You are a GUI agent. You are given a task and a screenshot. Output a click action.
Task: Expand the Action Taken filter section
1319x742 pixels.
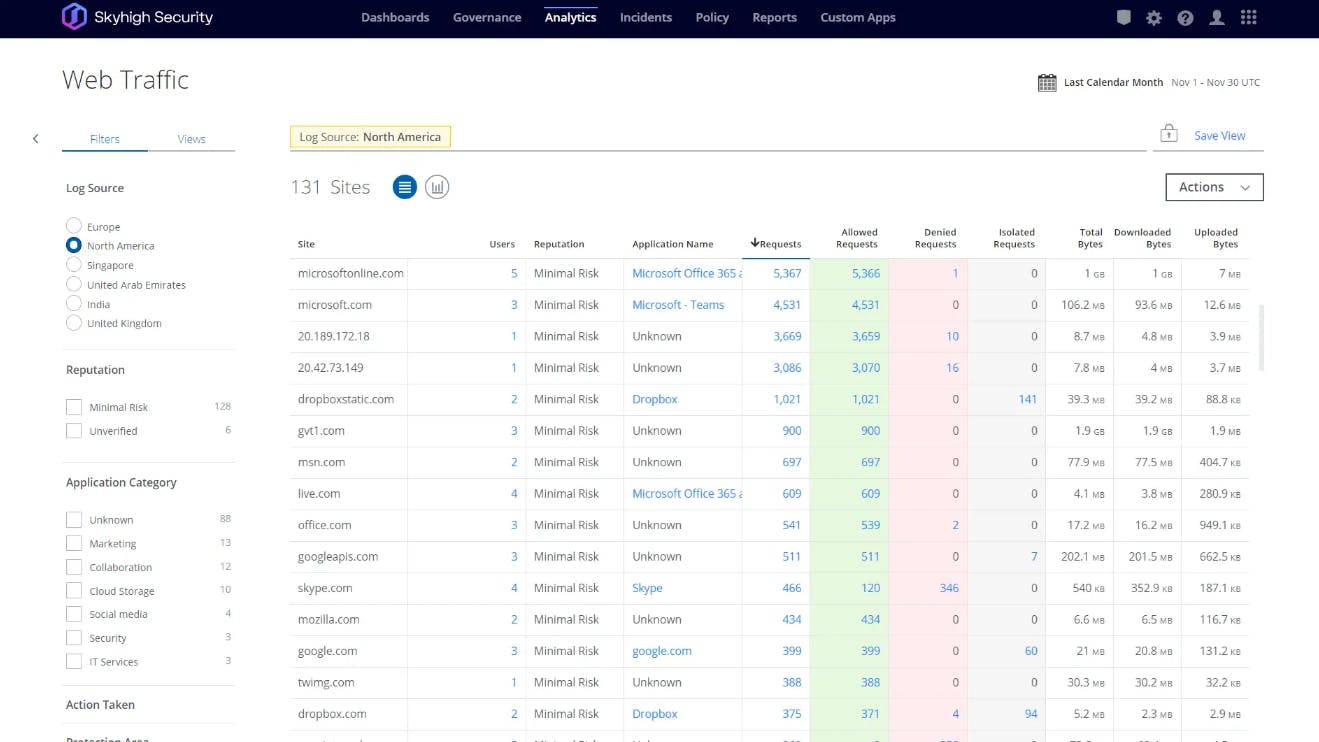coord(100,705)
